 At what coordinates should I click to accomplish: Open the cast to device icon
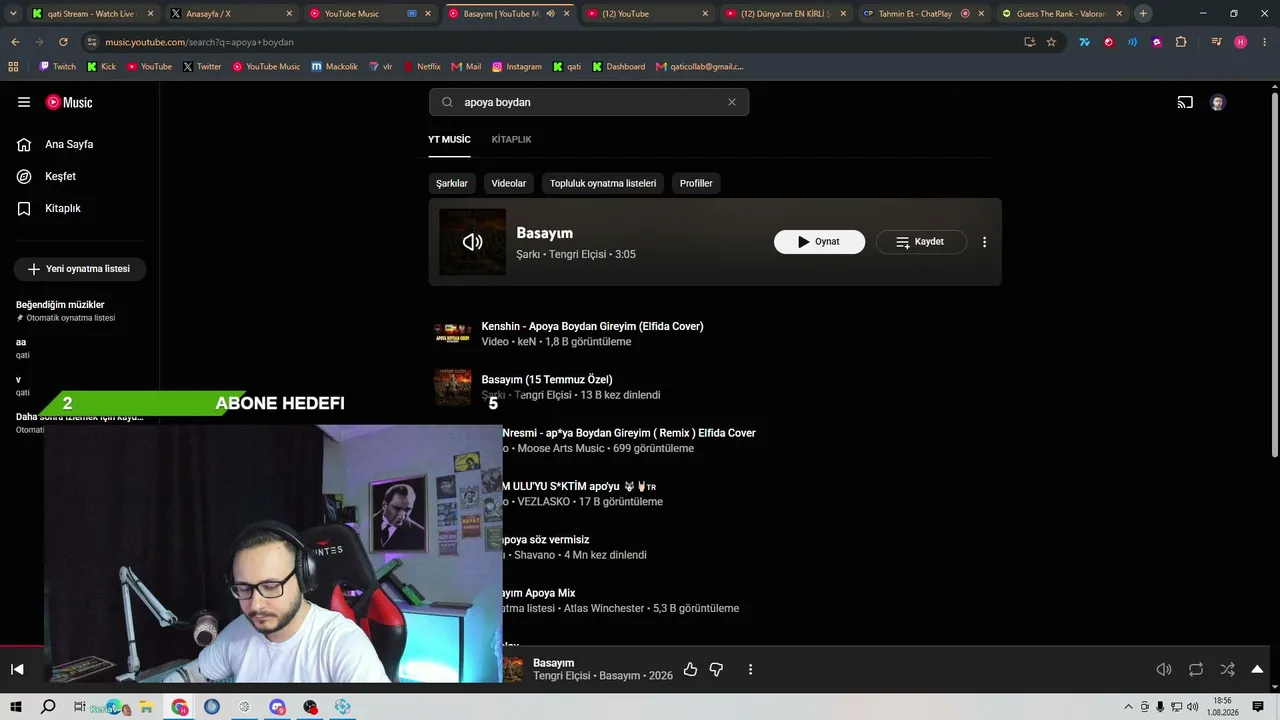click(x=1185, y=102)
